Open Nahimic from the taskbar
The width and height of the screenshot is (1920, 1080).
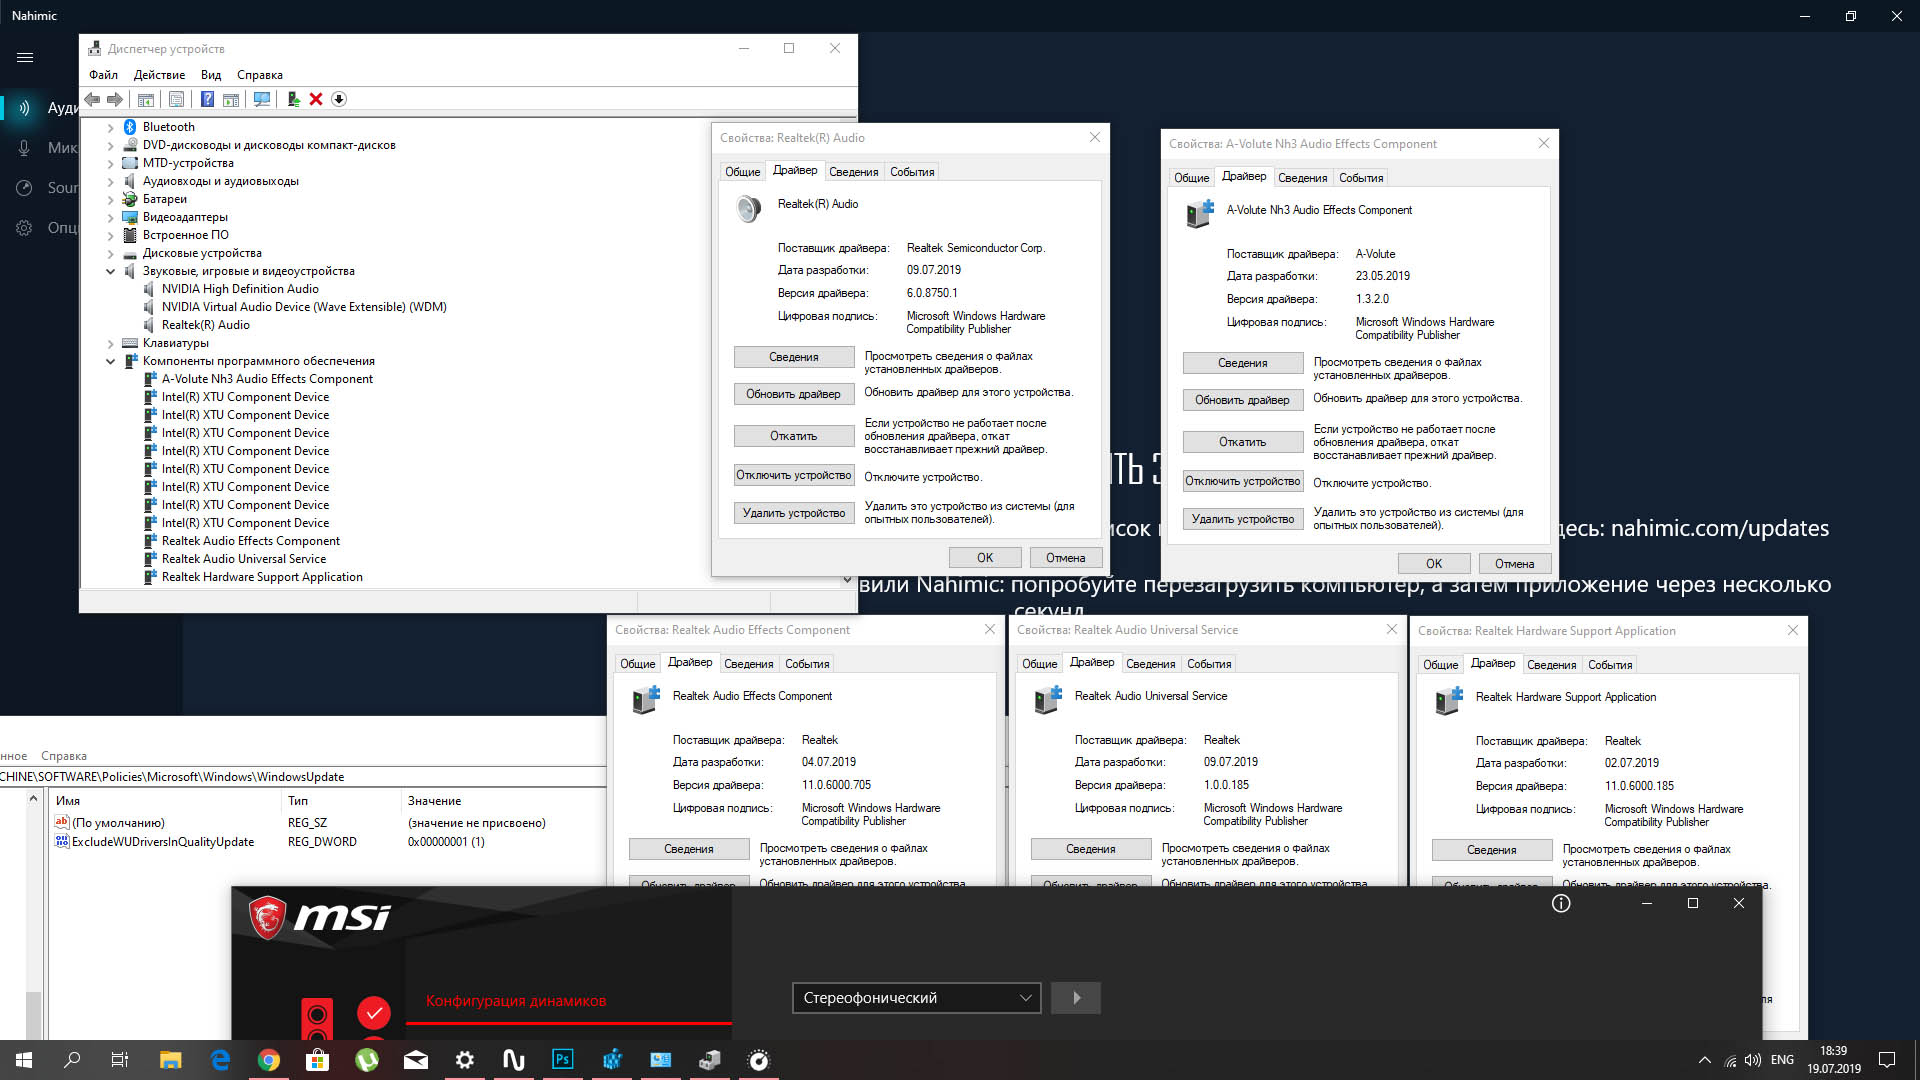click(514, 1060)
